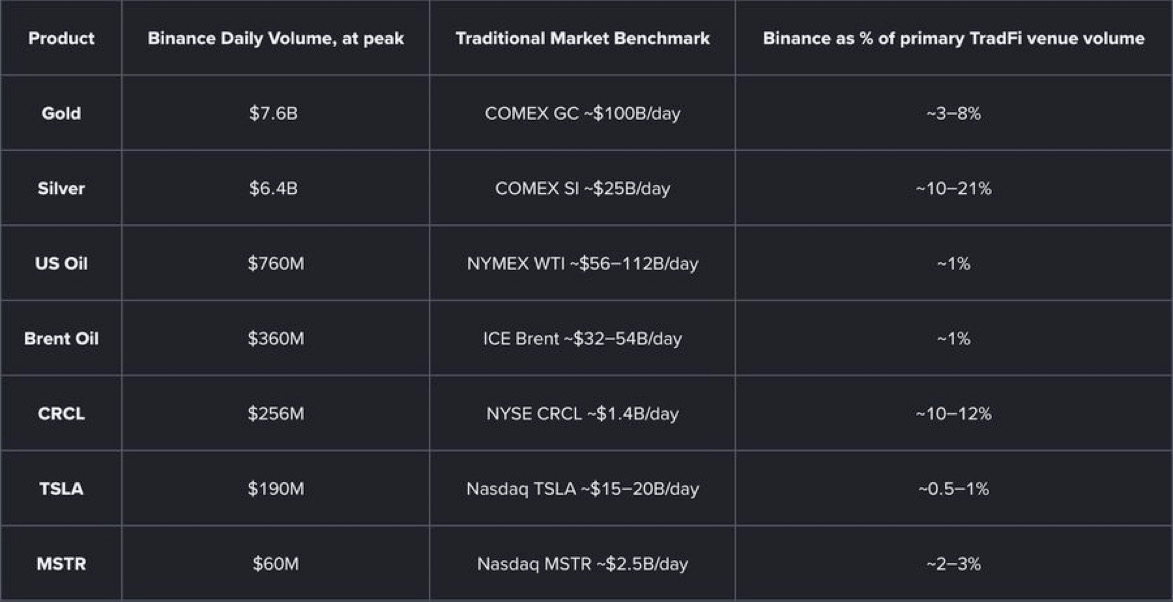Select the ~10–21% Silver percentage cell
The image size is (1173, 602).
click(954, 188)
